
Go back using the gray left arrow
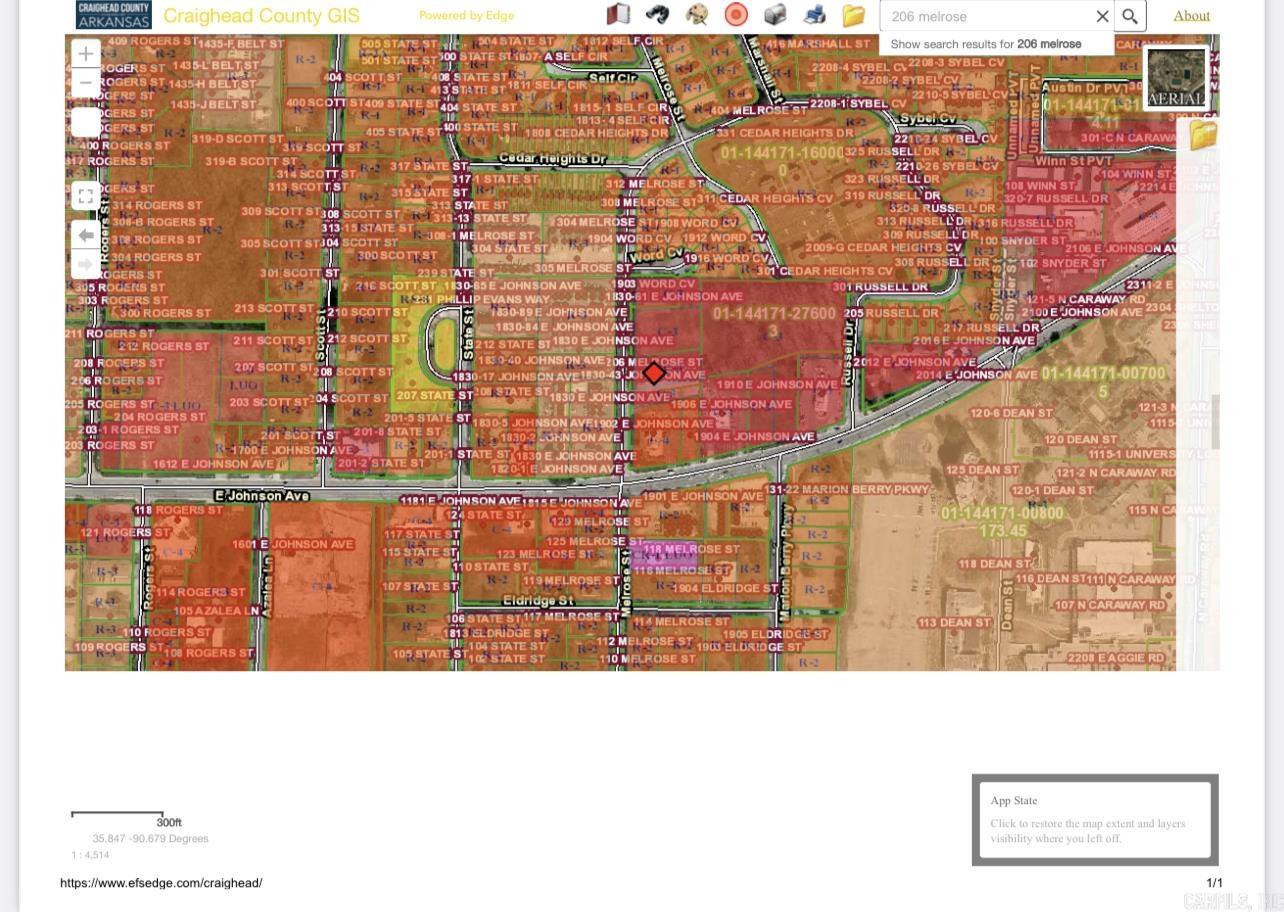(x=85, y=234)
